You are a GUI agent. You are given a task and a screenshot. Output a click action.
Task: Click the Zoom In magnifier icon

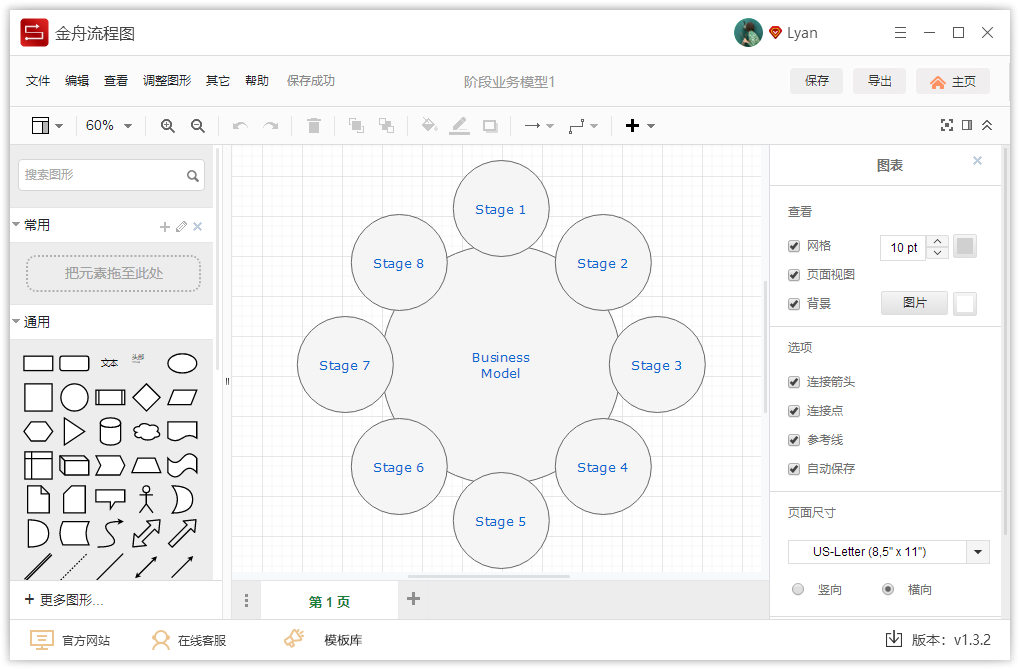coord(168,125)
